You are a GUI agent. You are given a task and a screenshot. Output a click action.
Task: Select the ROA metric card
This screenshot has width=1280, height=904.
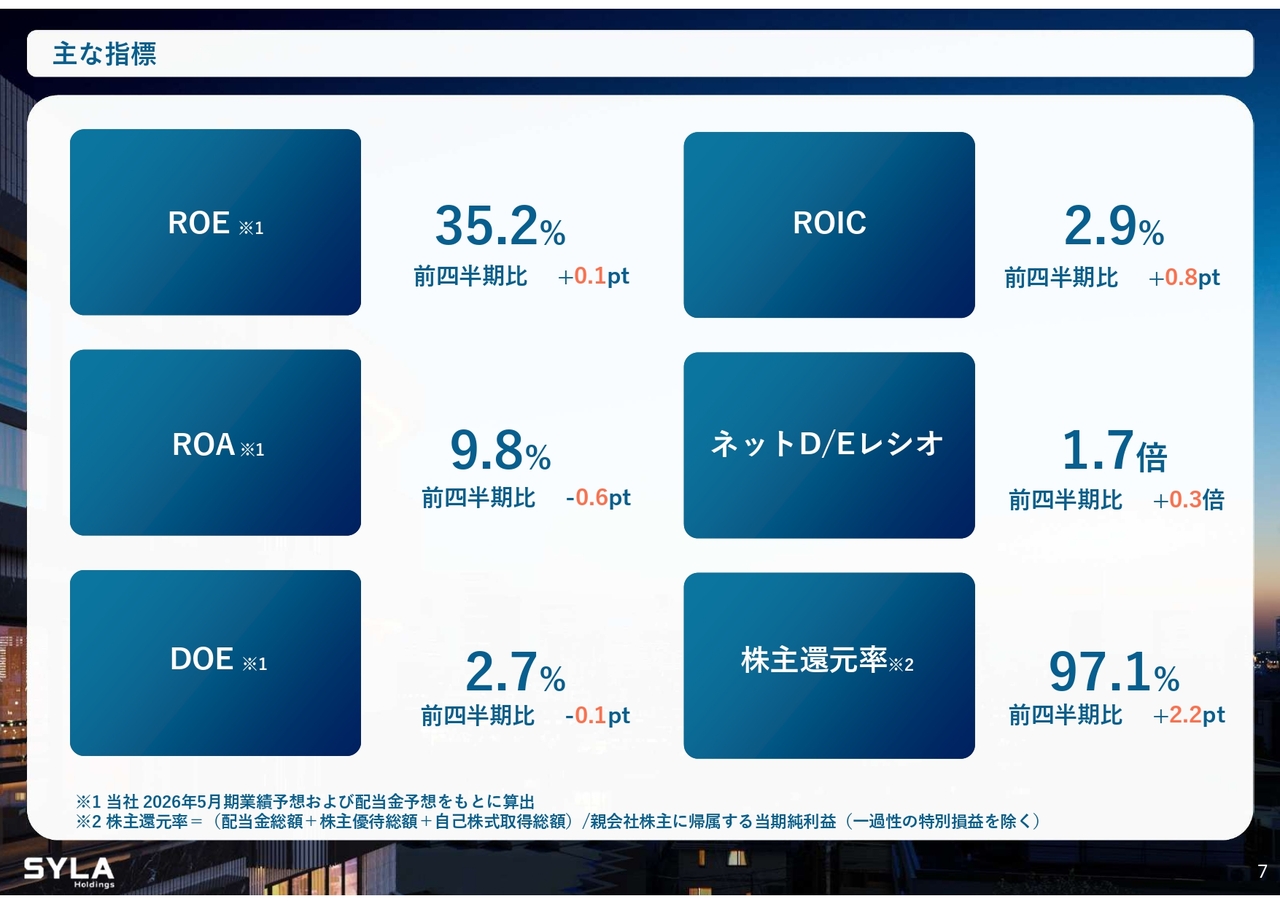point(215,443)
